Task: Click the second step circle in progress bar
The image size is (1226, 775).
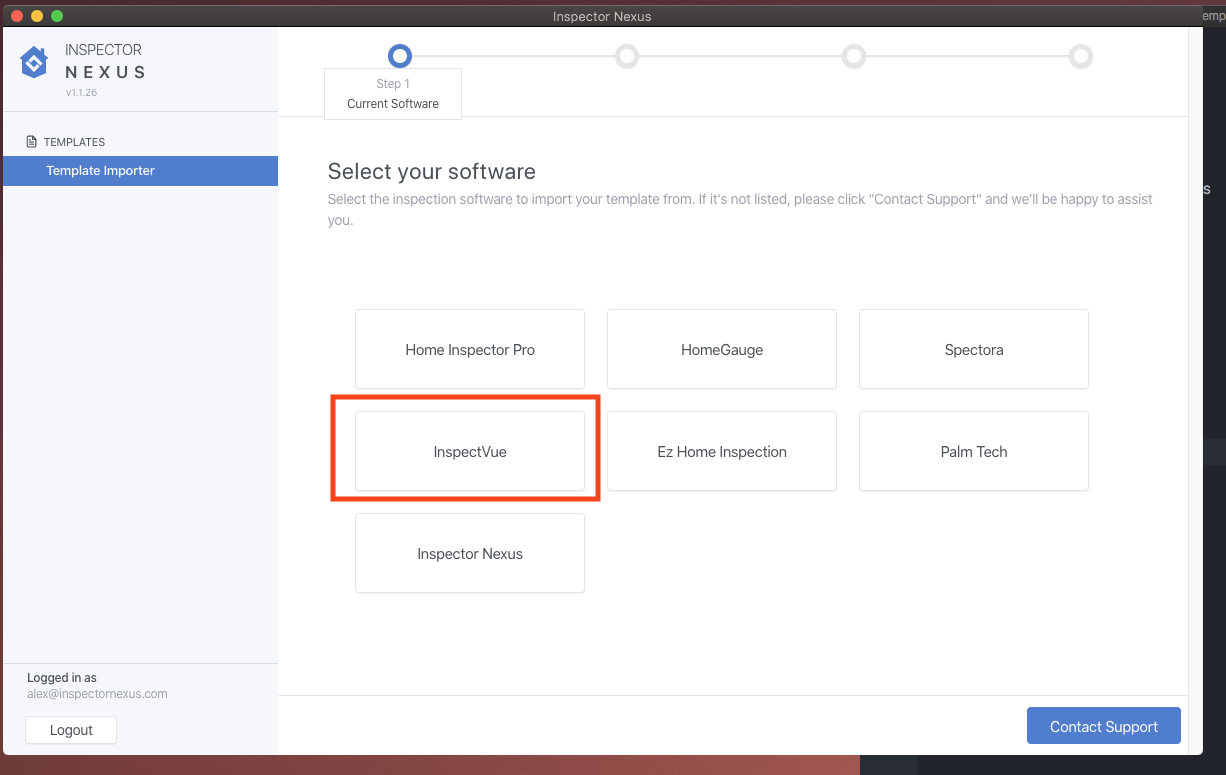Action: pyautogui.click(x=627, y=56)
